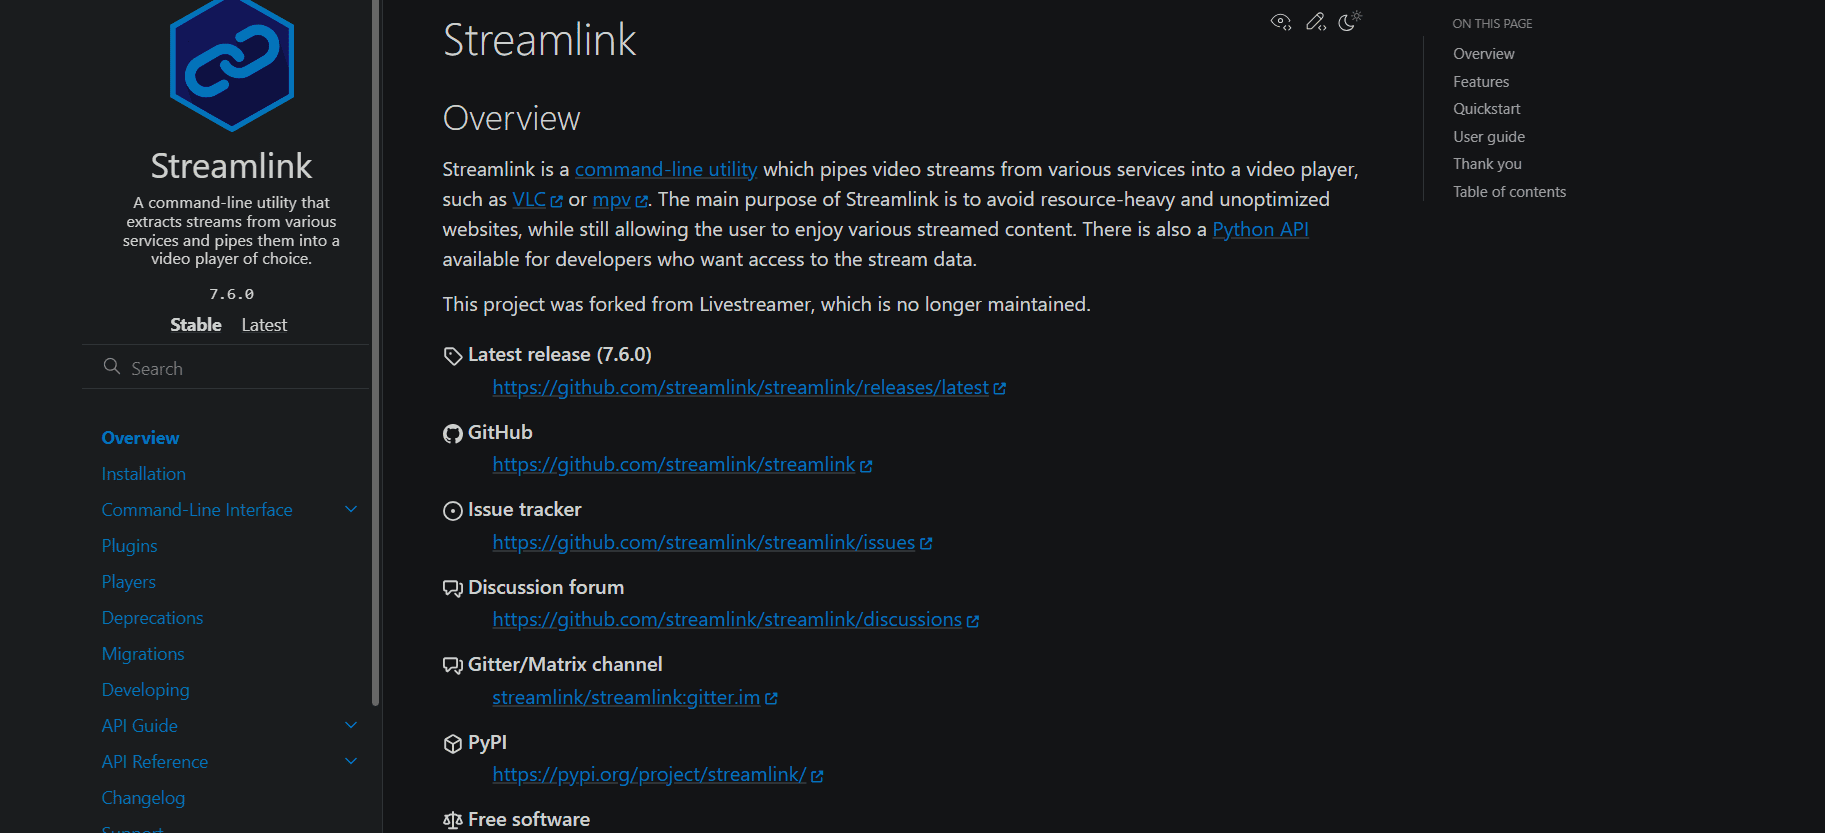Click the chat icon beside Gitter/Matrix channel
Screen dimensions: 1825x833
453,666
